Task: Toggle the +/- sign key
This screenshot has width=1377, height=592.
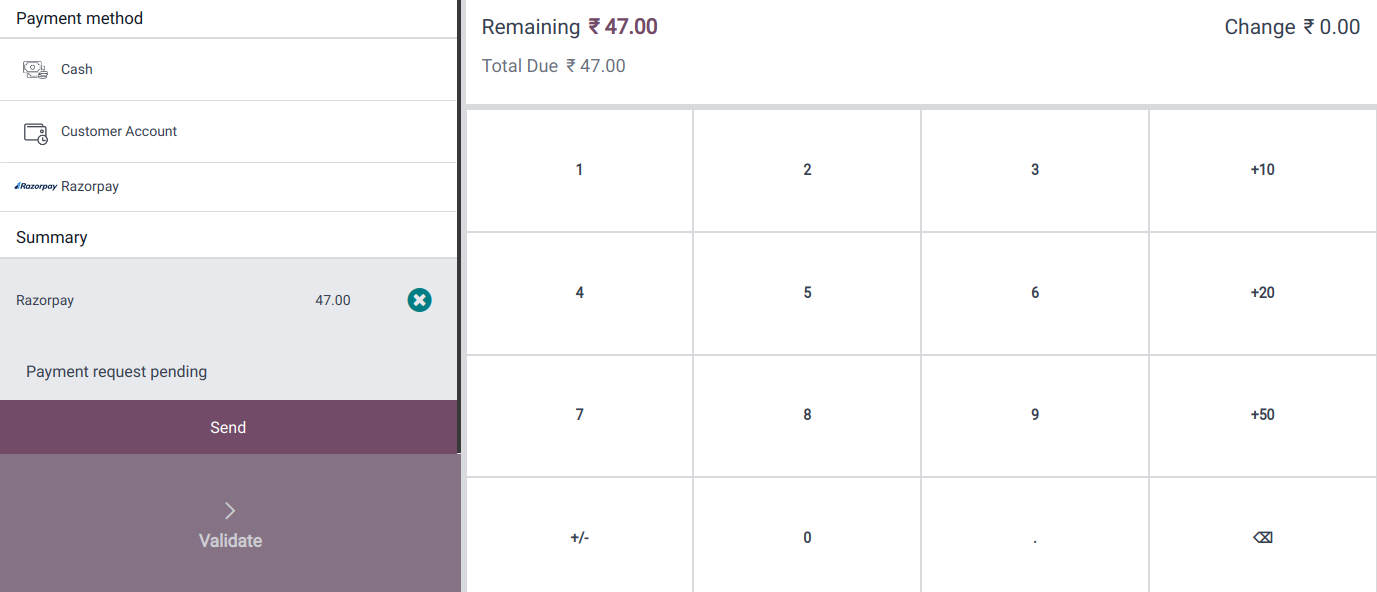Action: click(x=580, y=538)
